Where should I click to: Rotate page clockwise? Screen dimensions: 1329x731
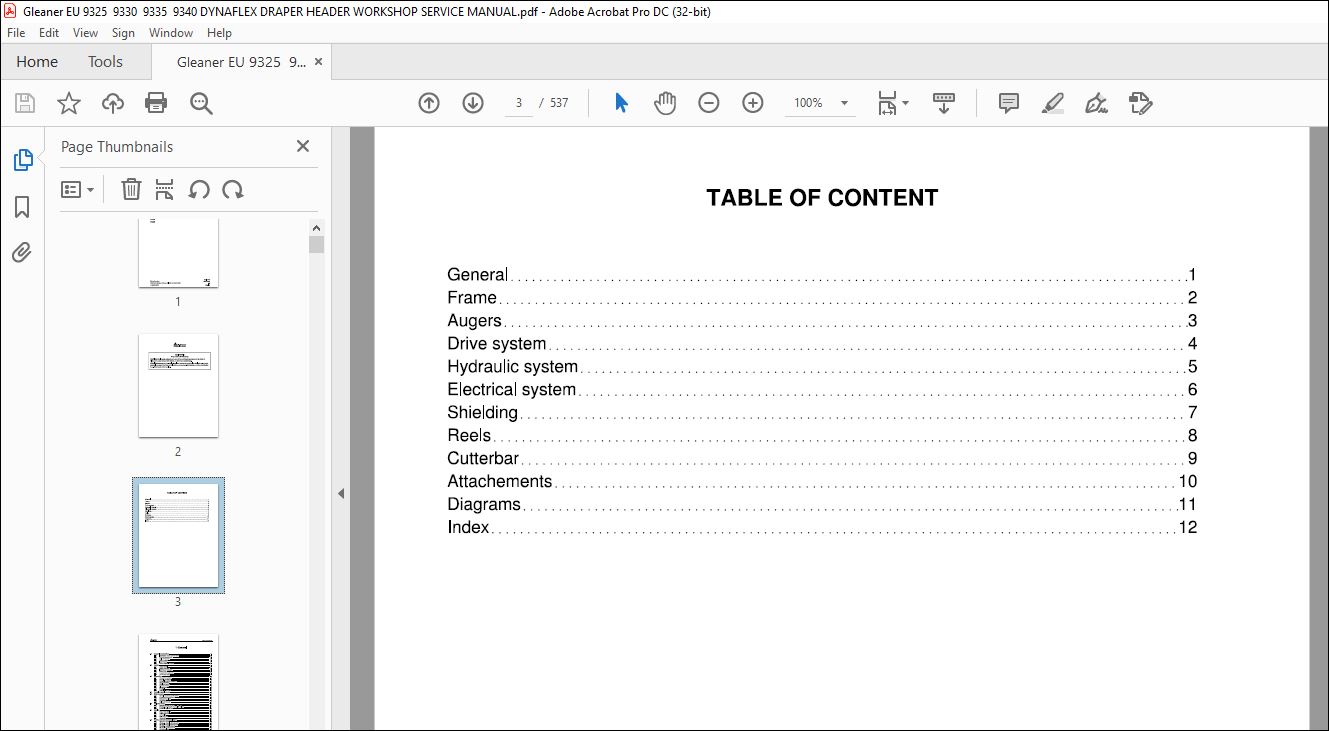[x=233, y=189]
